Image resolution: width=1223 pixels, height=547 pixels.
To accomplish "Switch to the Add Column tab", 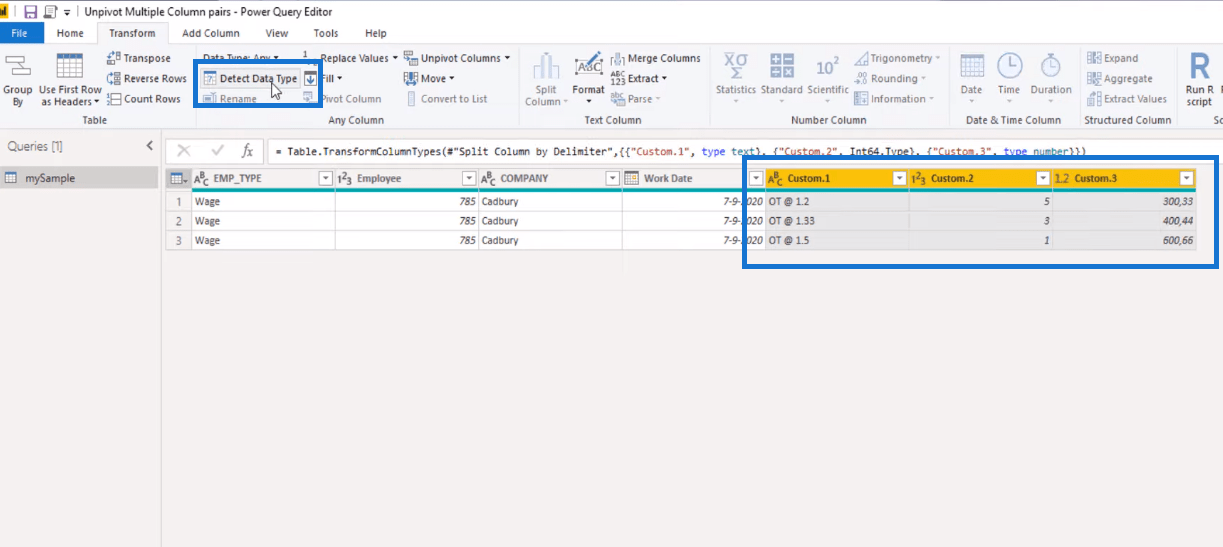I will (210, 33).
